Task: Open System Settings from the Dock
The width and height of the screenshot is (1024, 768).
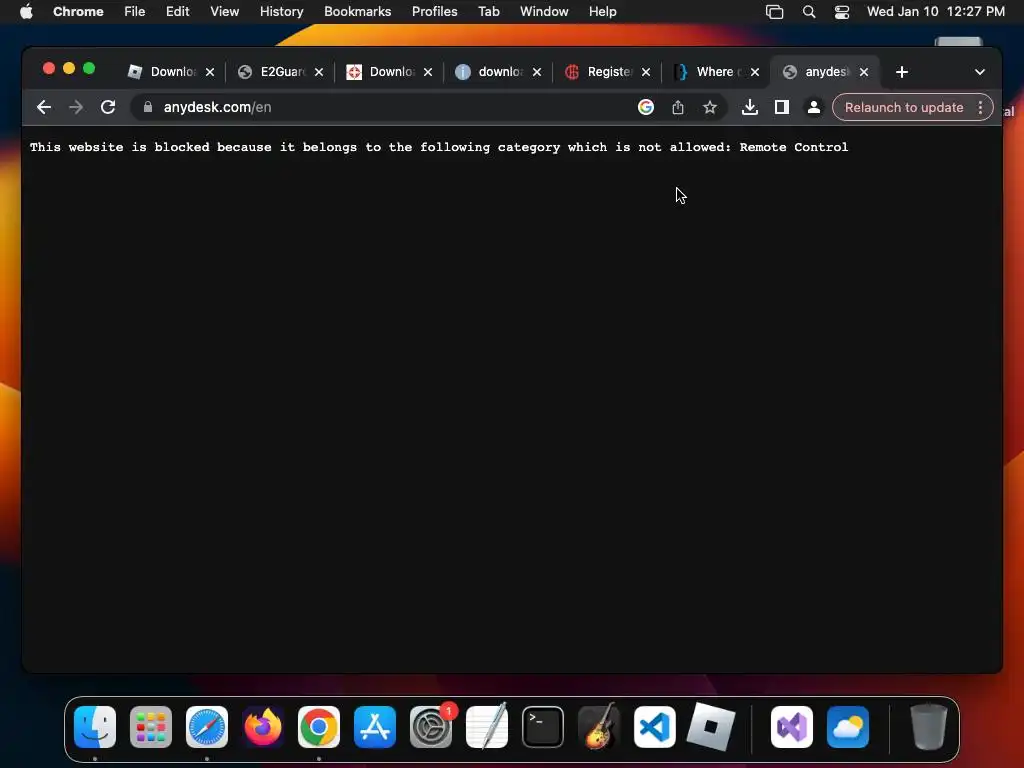Action: point(431,727)
